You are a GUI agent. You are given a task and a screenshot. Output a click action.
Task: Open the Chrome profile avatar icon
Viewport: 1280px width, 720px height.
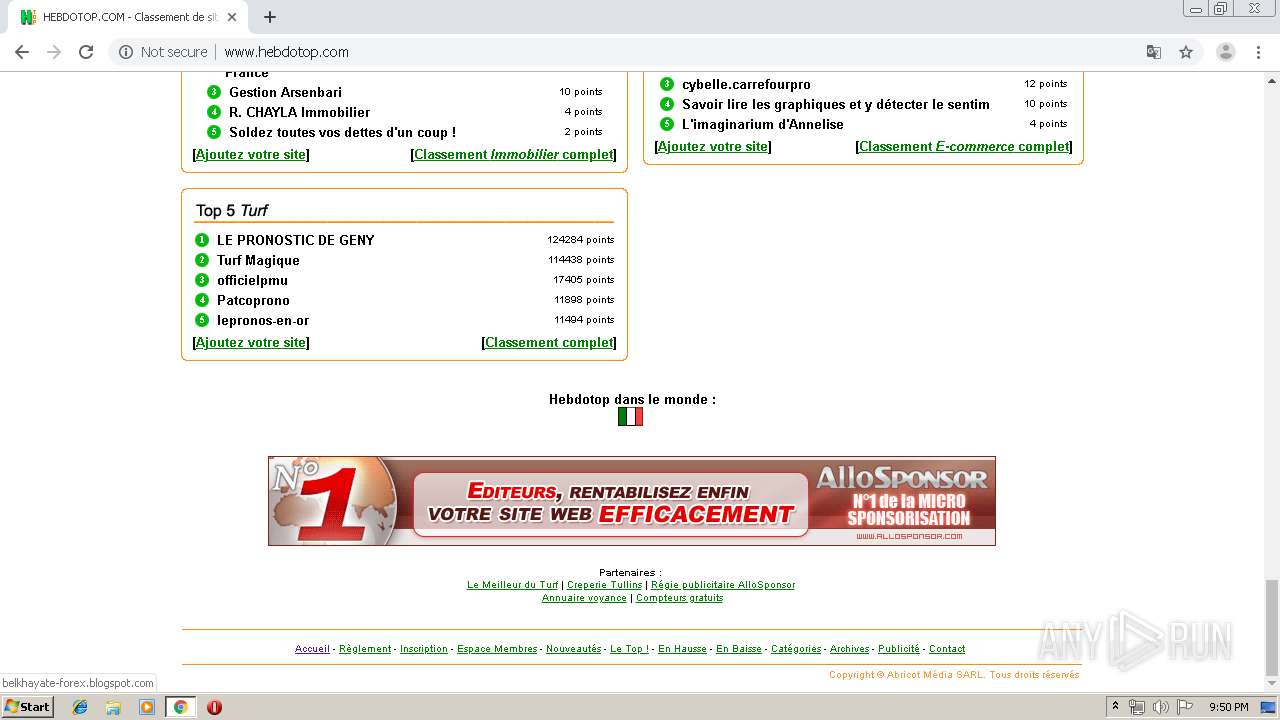(1225, 52)
